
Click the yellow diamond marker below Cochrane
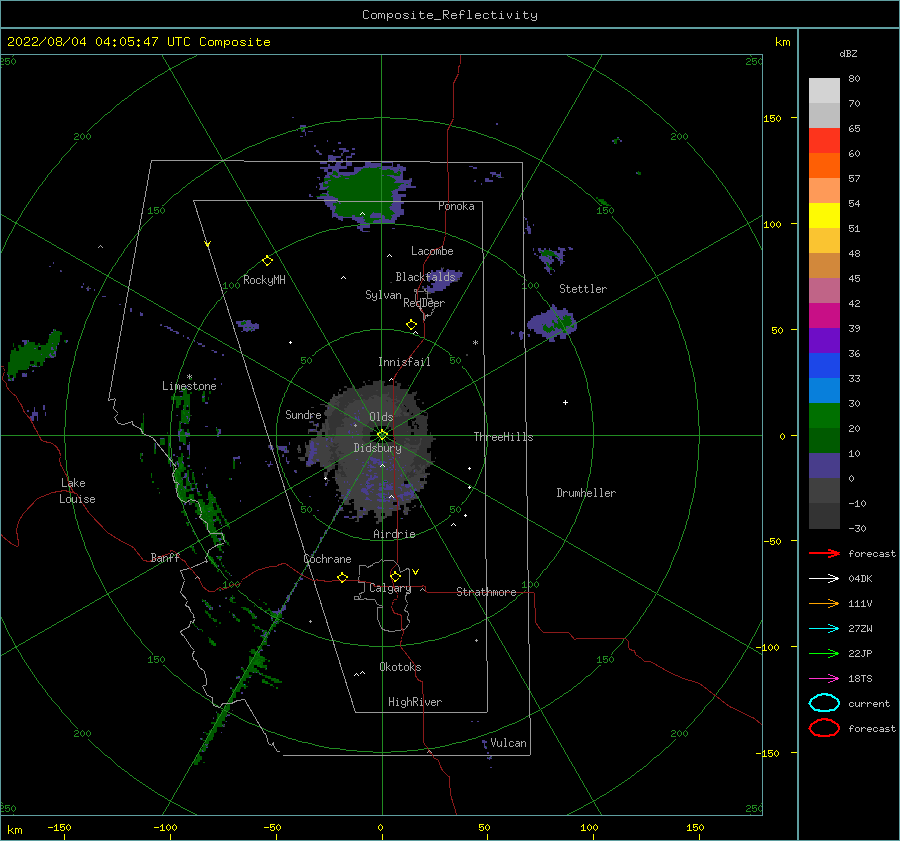[342, 577]
